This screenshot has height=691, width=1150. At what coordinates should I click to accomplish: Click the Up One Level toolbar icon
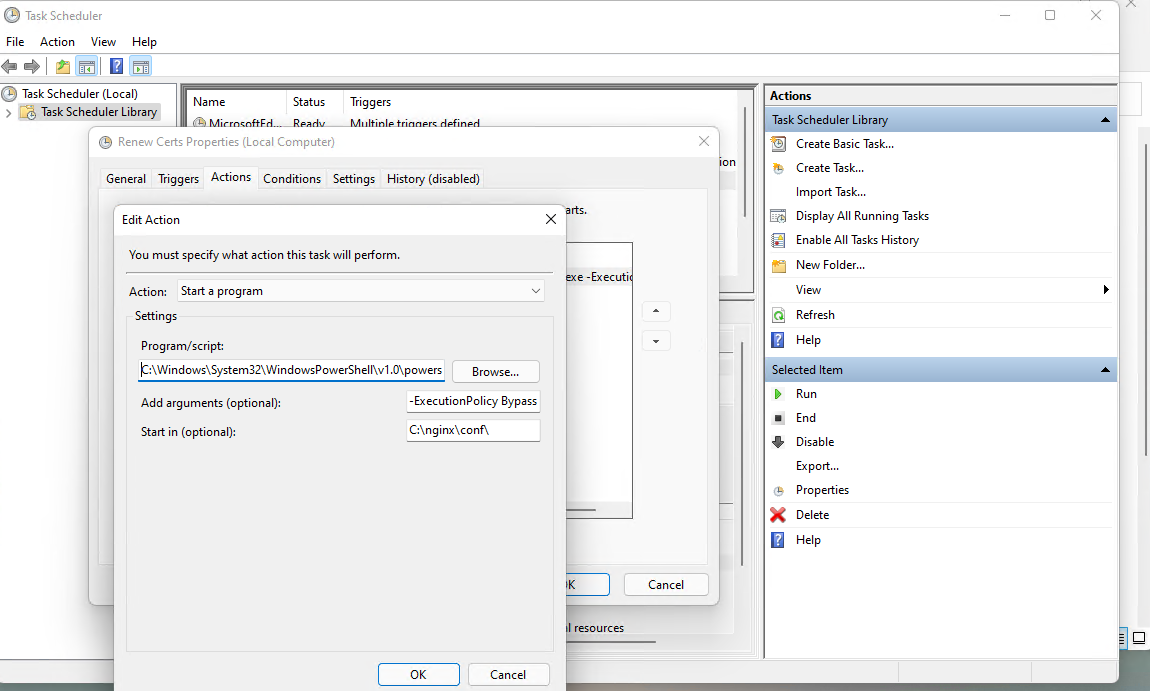point(63,67)
